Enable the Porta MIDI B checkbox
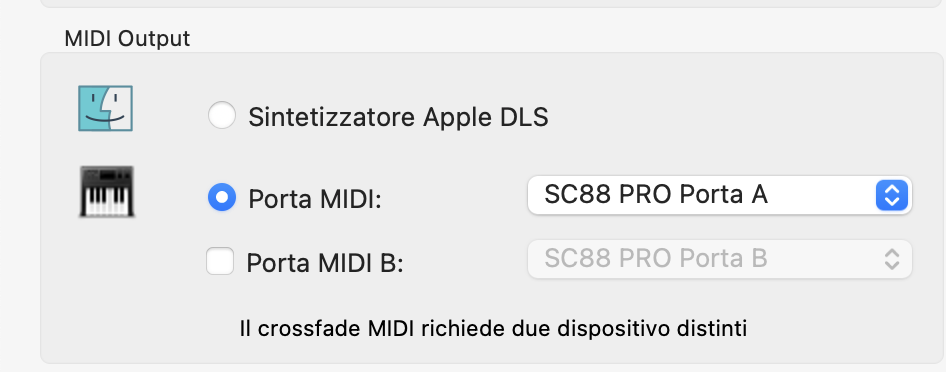Image resolution: width=946 pixels, height=372 pixels. pyautogui.click(x=220, y=261)
